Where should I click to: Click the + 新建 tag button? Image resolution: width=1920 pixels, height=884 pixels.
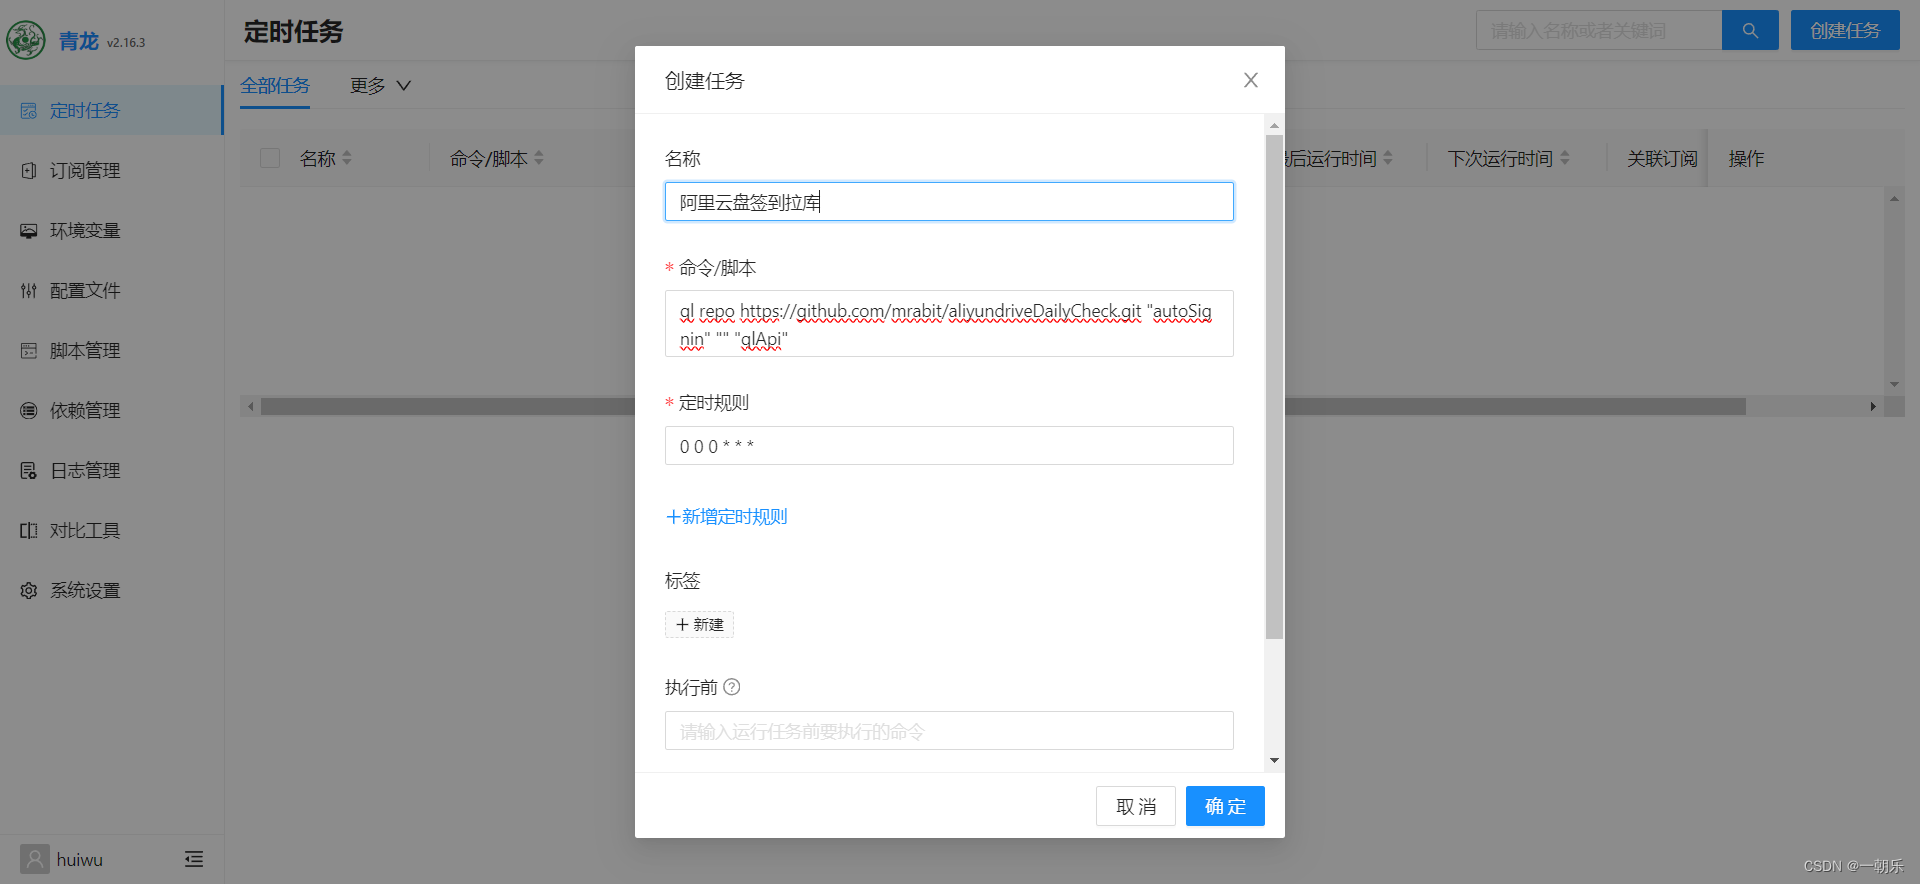pyautogui.click(x=699, y=625)
